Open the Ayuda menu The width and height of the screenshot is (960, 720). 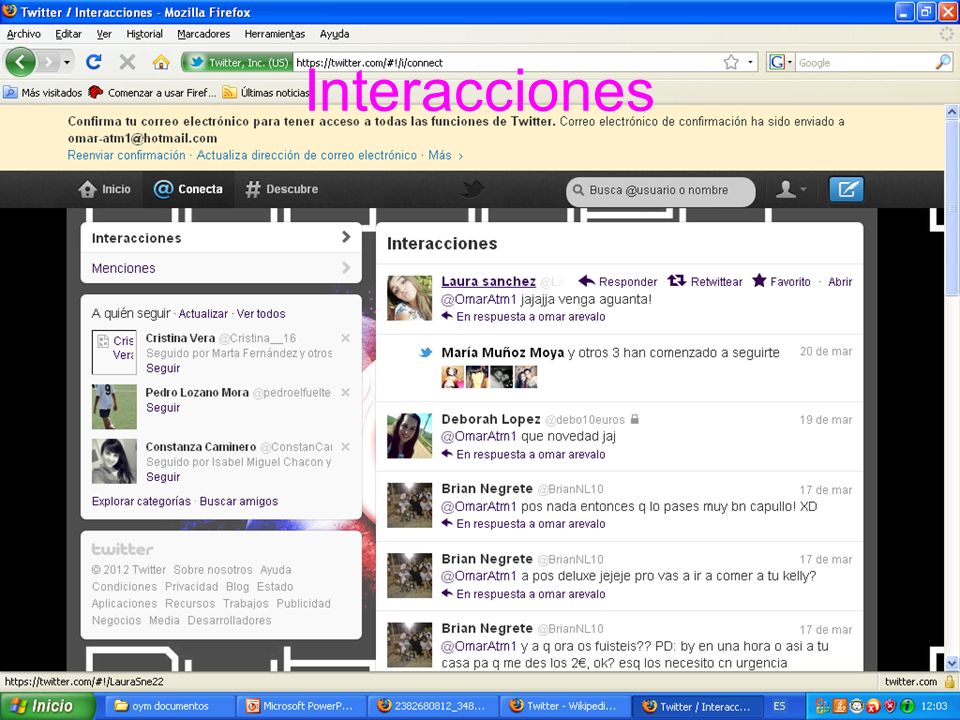tap(334, 34)
